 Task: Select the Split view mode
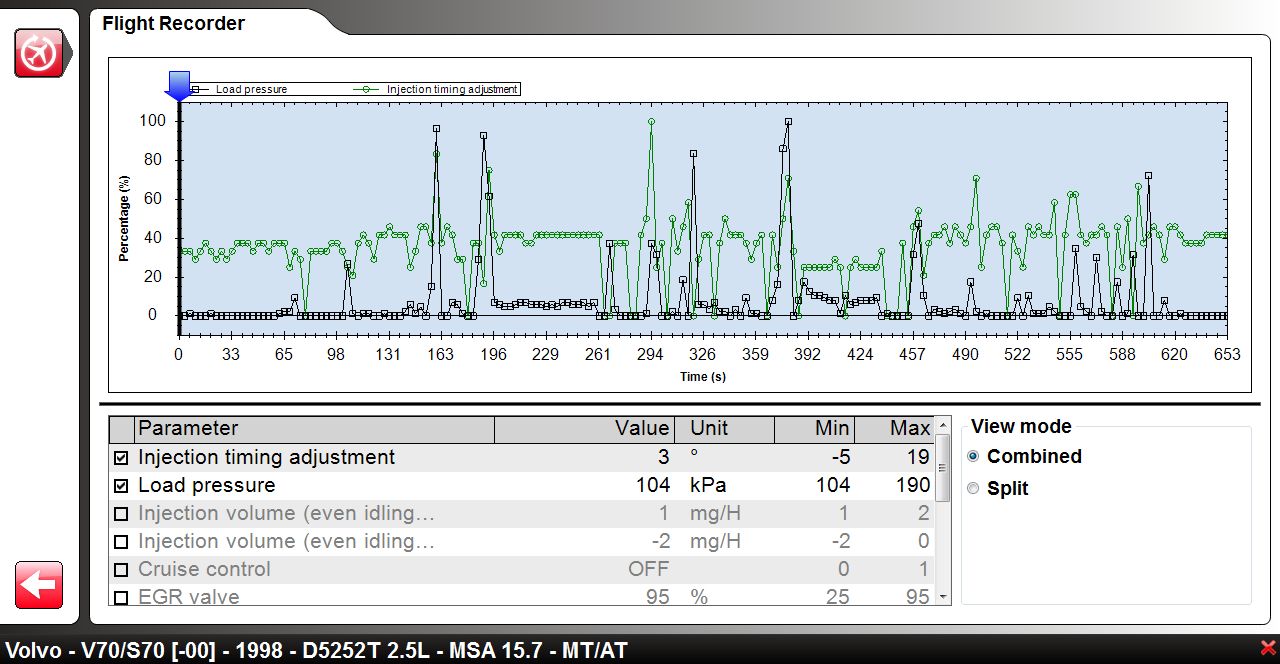pyautogui.click(x=974, y=489)
